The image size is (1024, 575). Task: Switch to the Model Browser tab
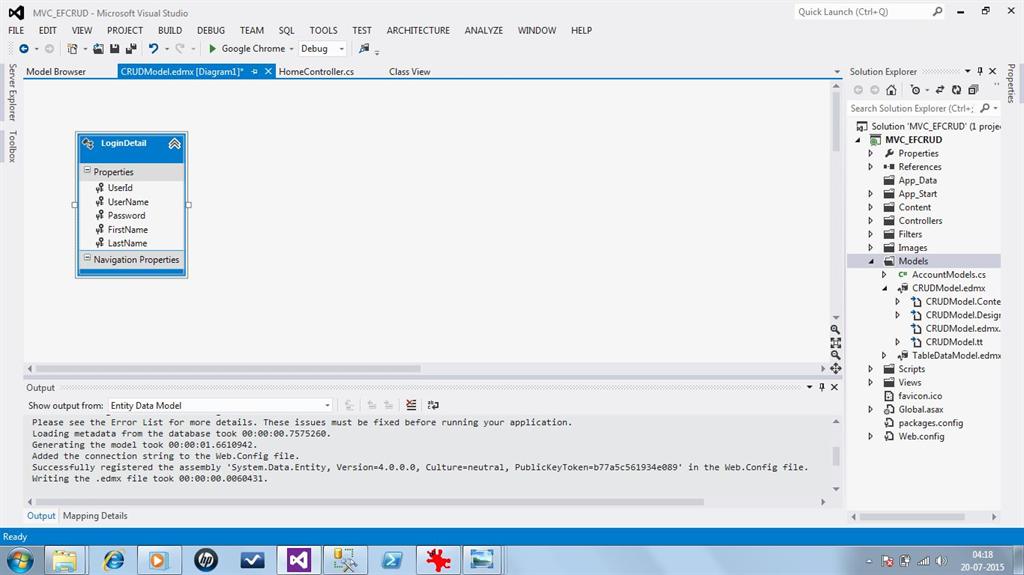pos(56,72)
